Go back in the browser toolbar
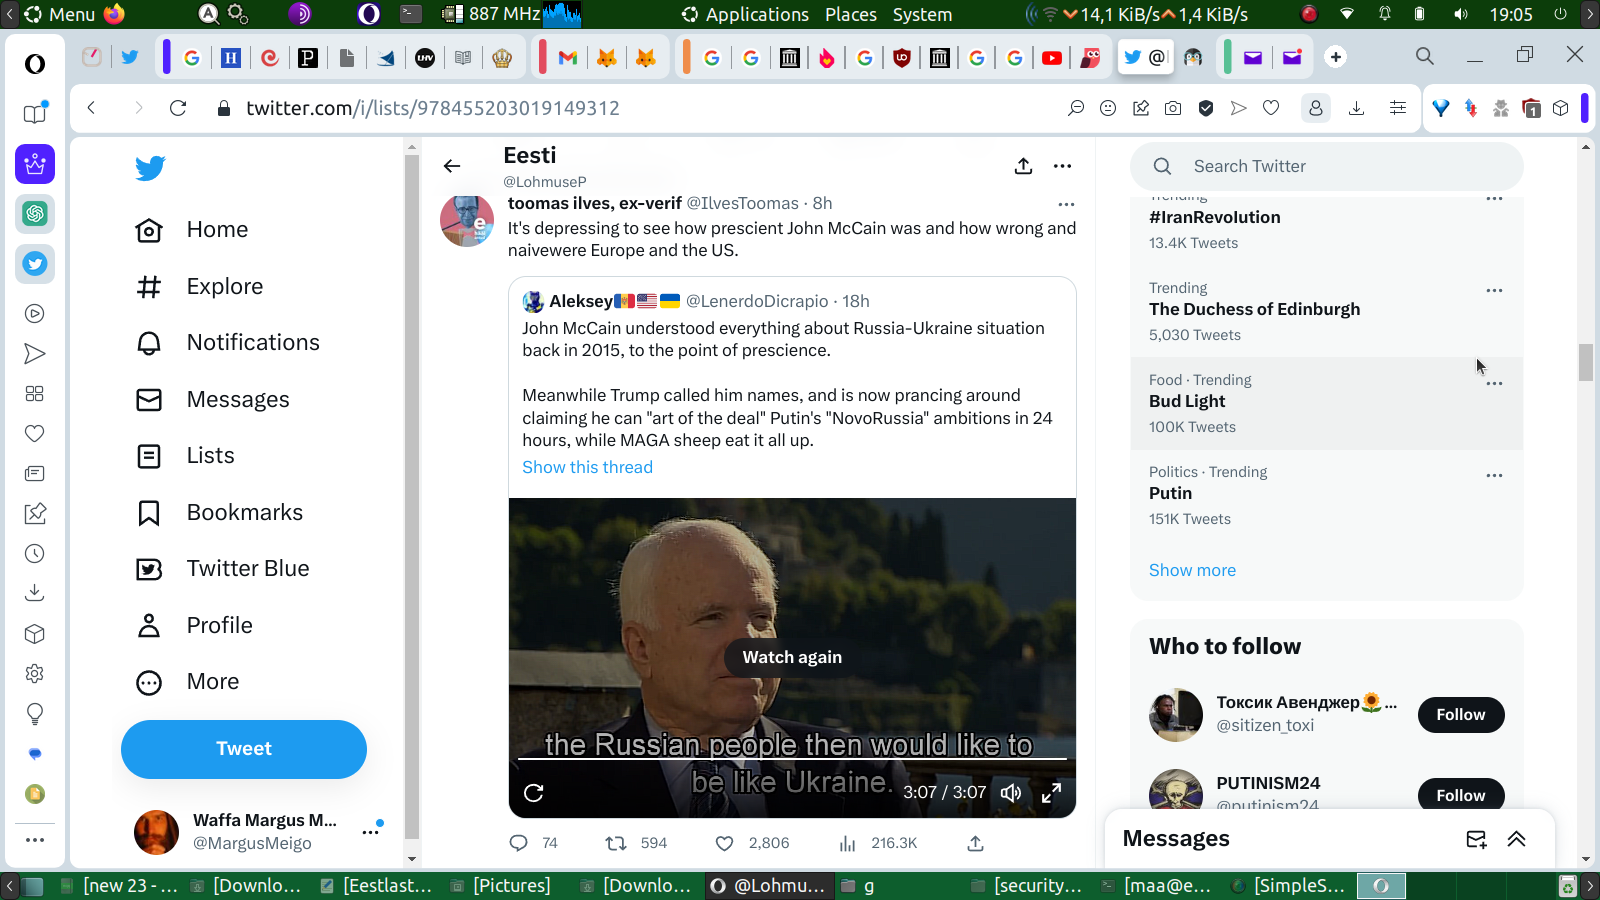The height and width of the screenshot is (900, 1600). [91, 108]
